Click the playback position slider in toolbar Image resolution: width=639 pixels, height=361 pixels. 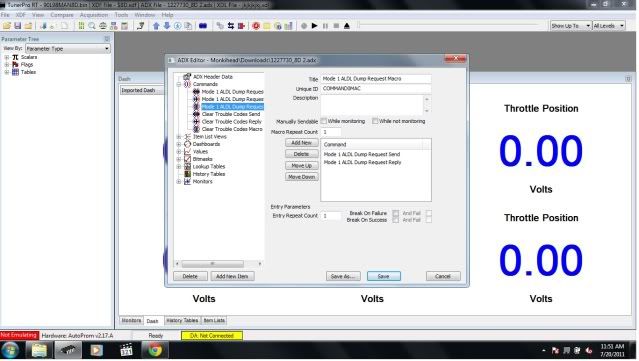[448, 26]
